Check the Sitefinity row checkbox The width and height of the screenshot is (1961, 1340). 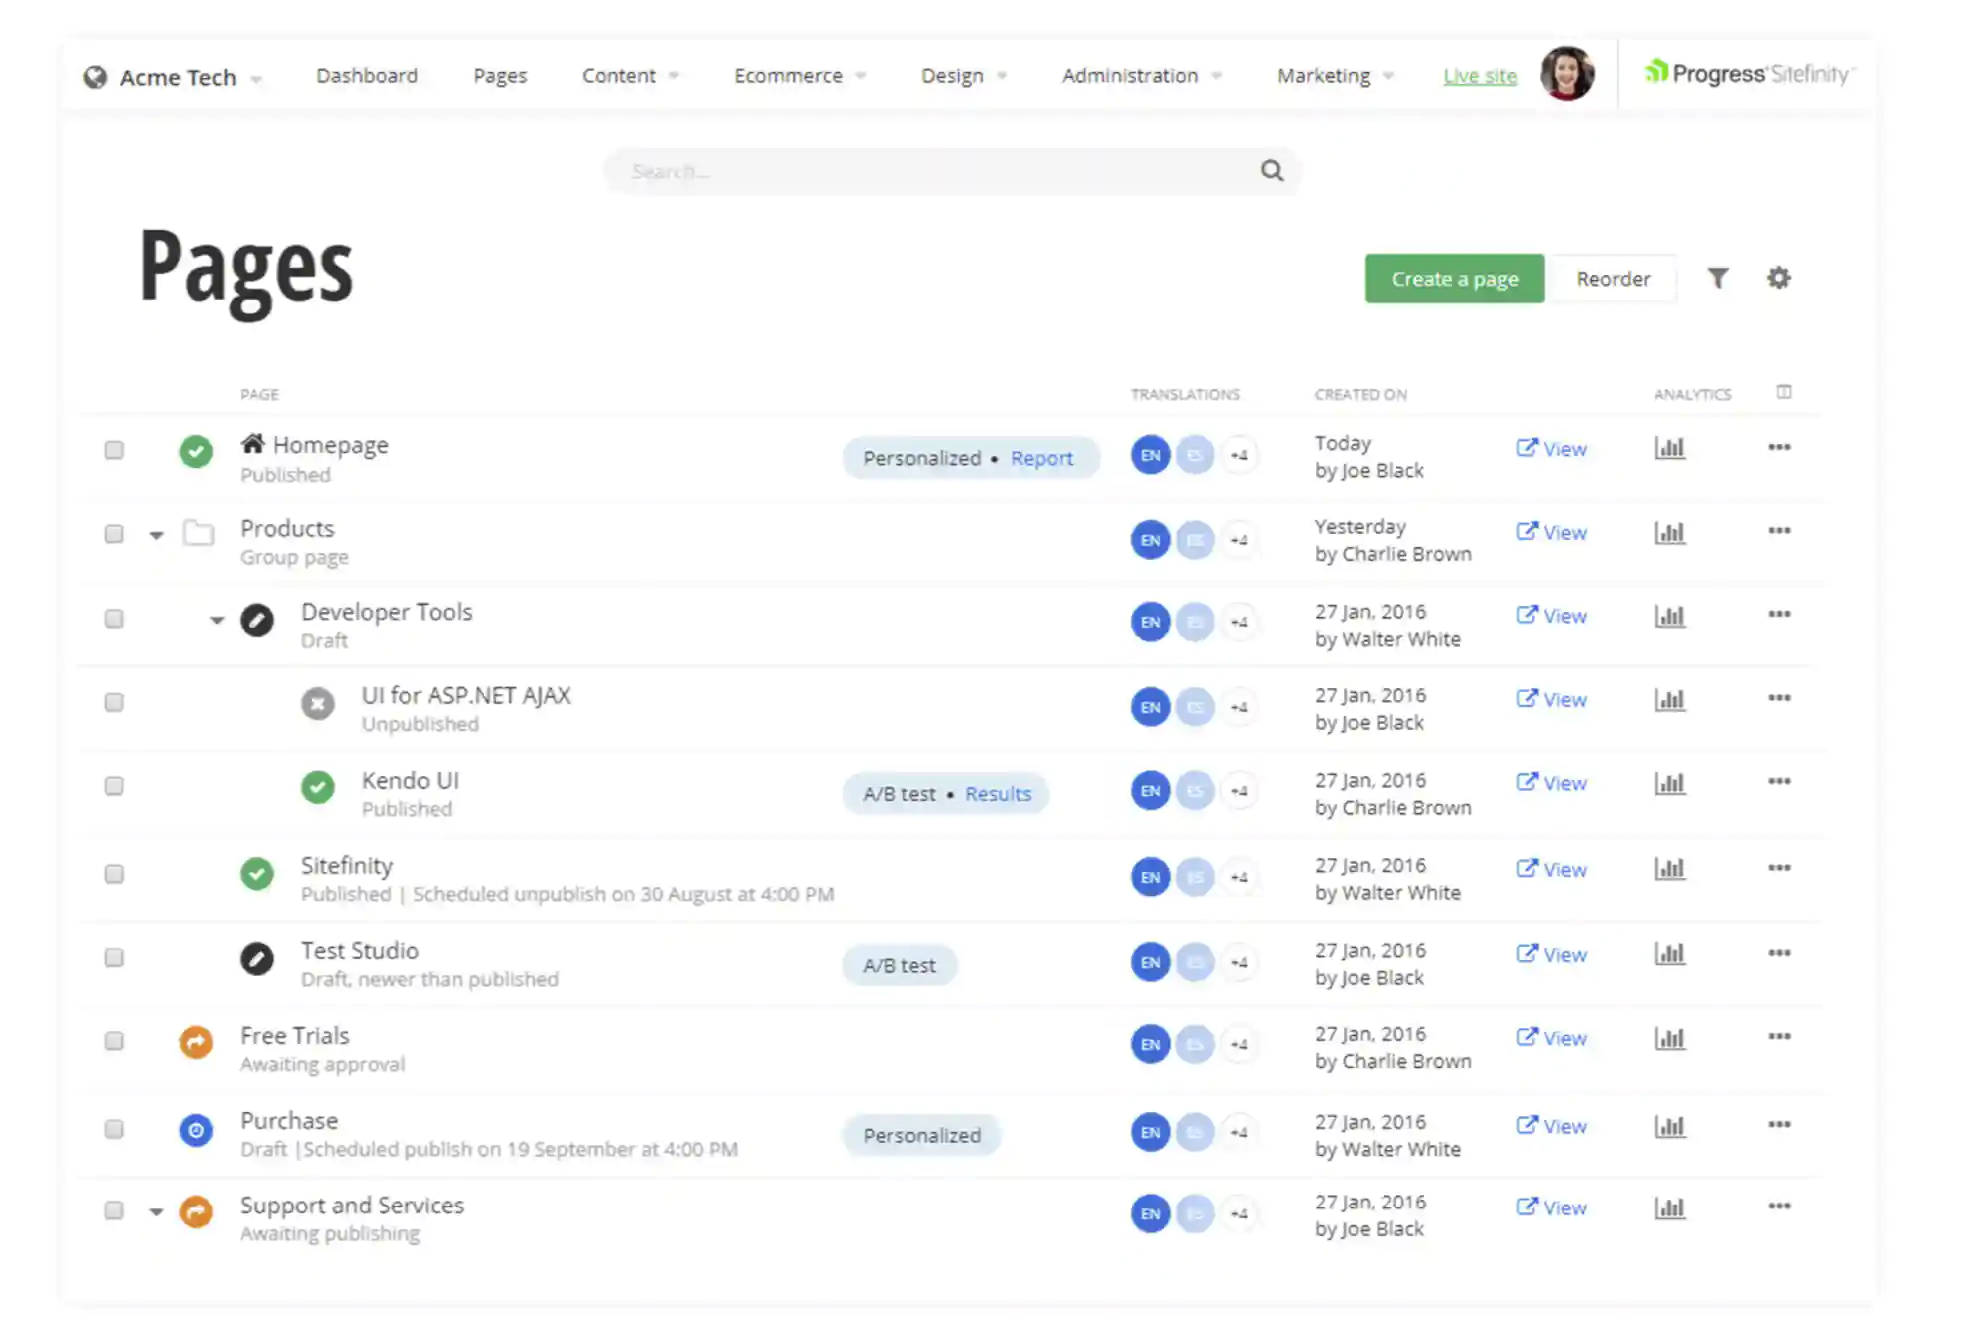[114, 874]
